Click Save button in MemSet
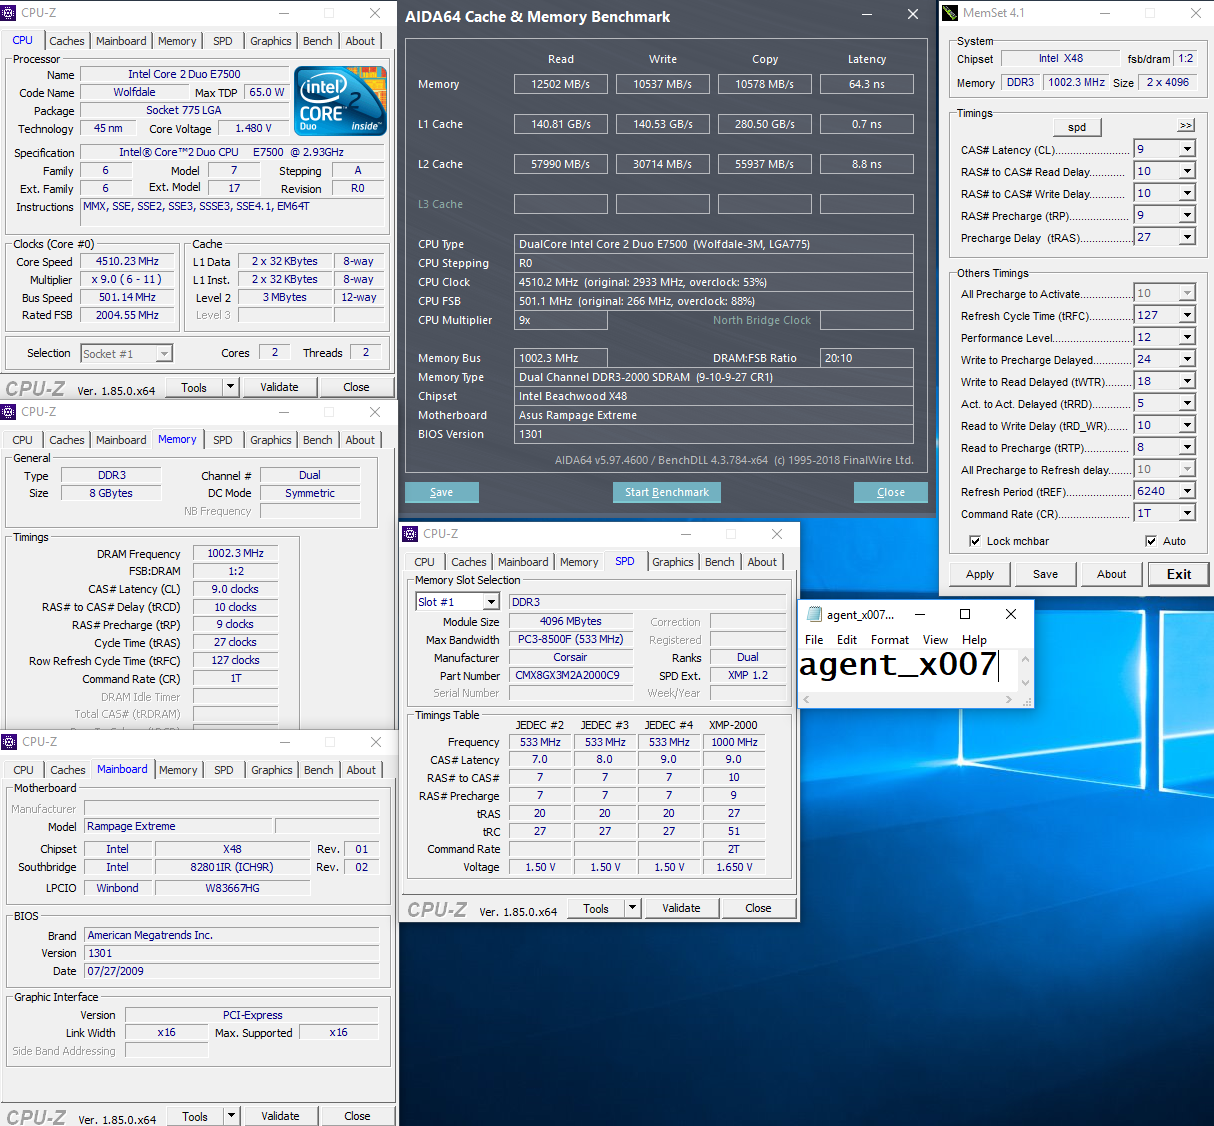This screenshot has height=1126, width=1214. click(x=1046, y=574)
